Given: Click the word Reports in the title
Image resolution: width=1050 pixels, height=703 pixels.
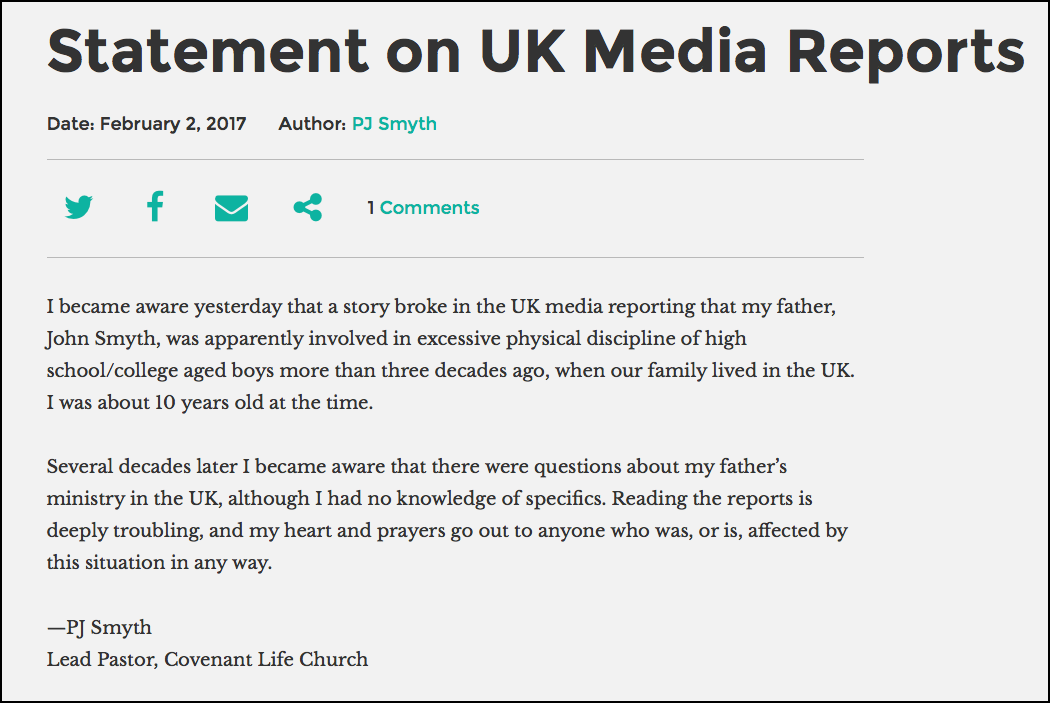Looking at the screenshot, I should pos(906,54).
